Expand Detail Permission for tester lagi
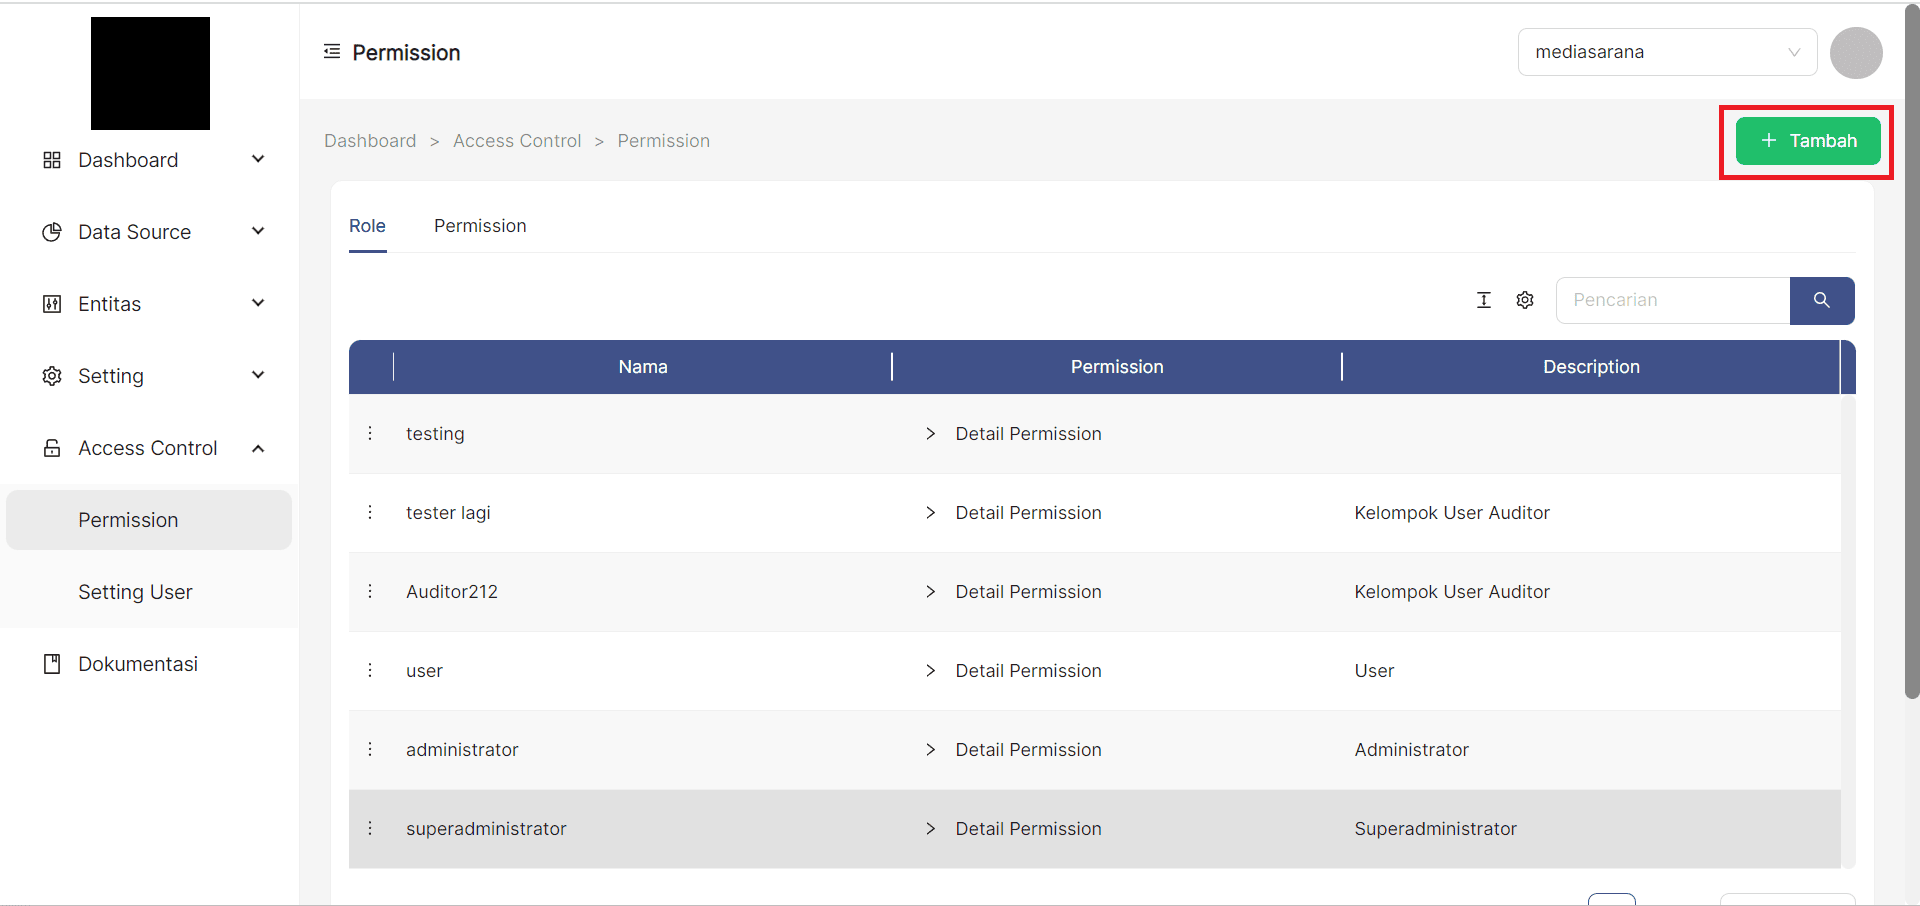 pyautogui.click(x=931, y=513)
